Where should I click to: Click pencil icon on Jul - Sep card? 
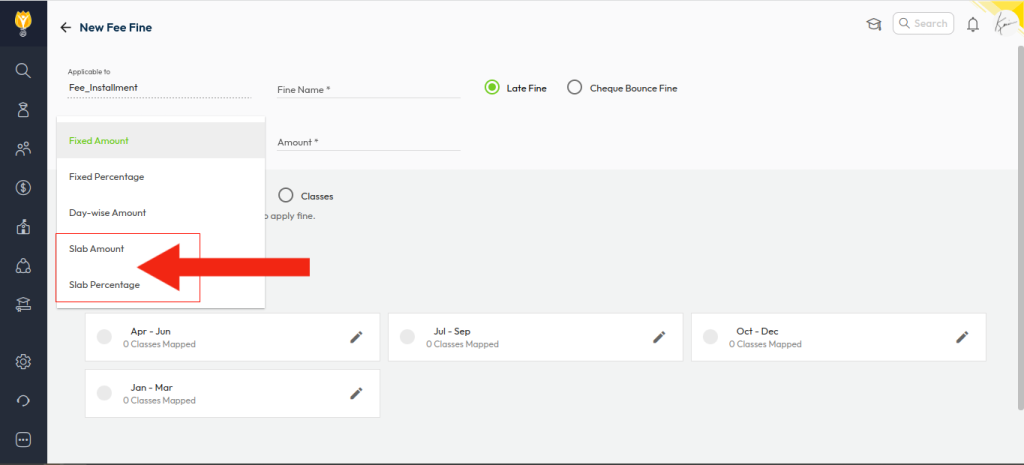coord(659,337)
